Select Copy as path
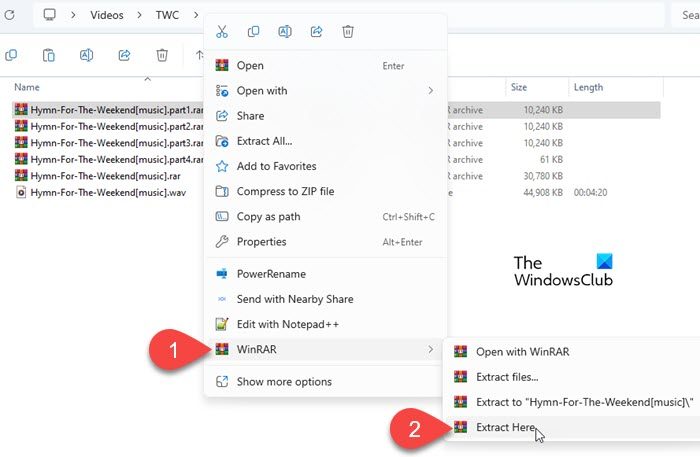 click(x=325, y=216)
